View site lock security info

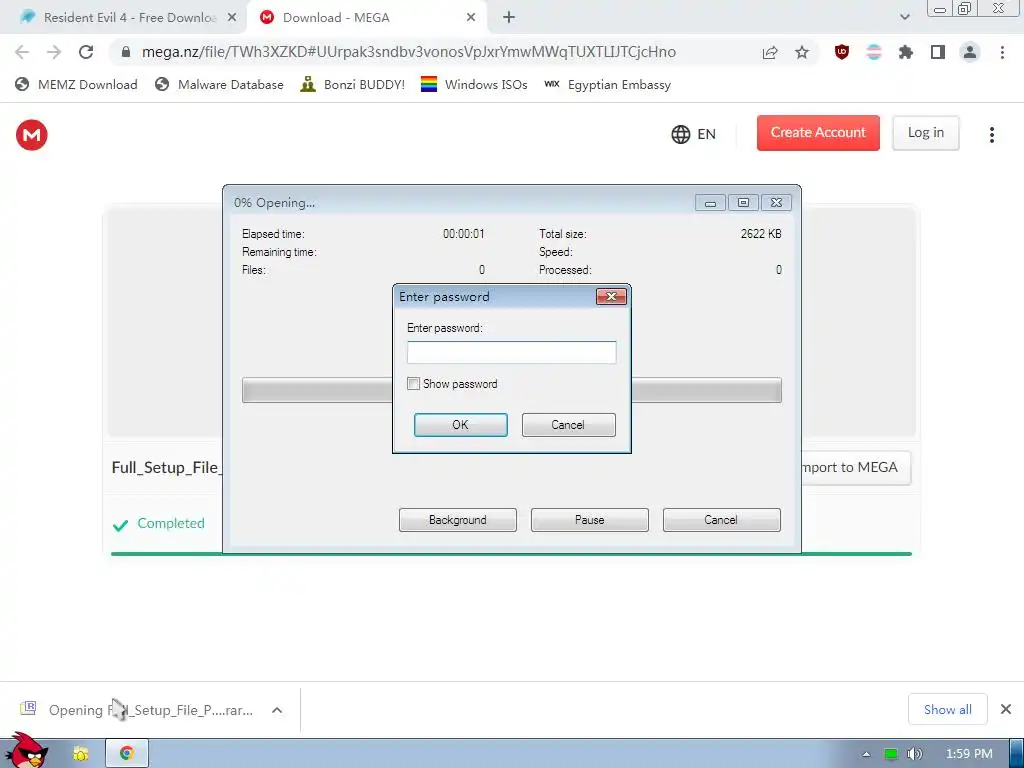click(126, 52)
